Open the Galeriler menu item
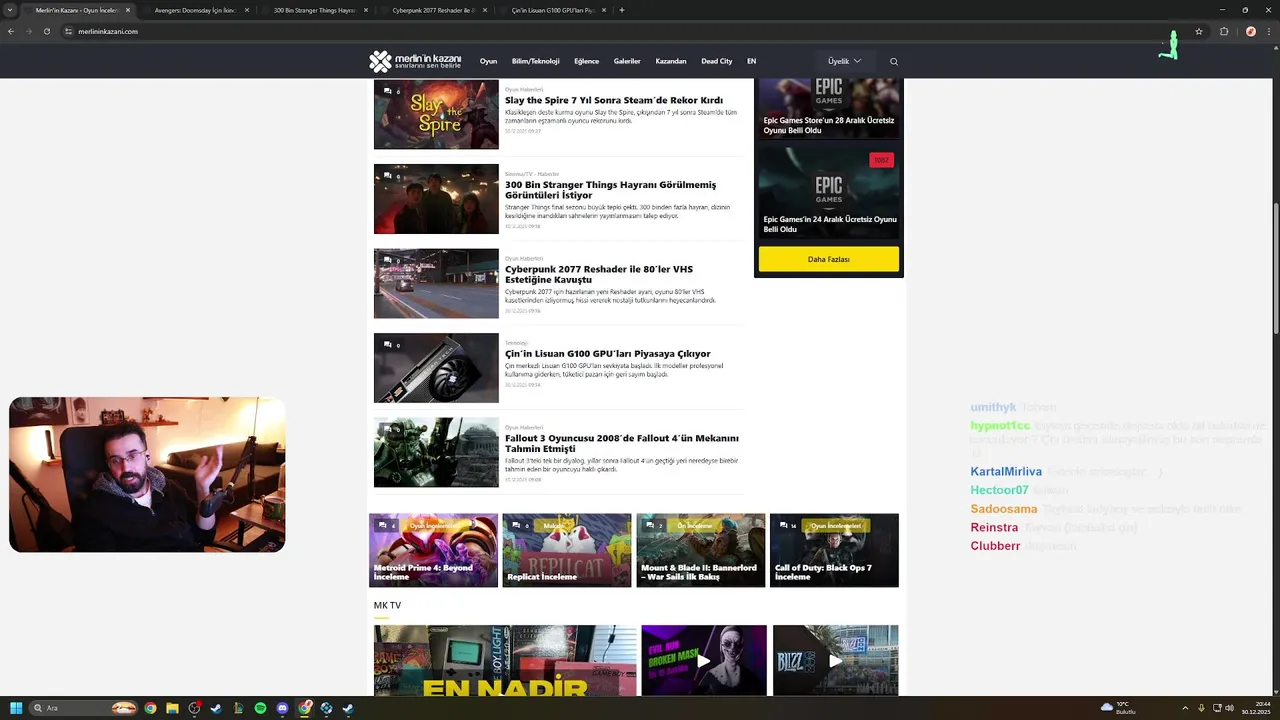The width and height of the screenshot is (1280, 720). pos(627,61)
